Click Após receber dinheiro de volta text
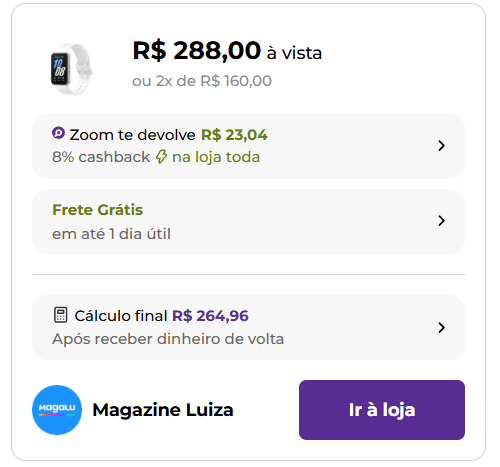The width and height of the screenshot is (500, 467). point(168,339)
